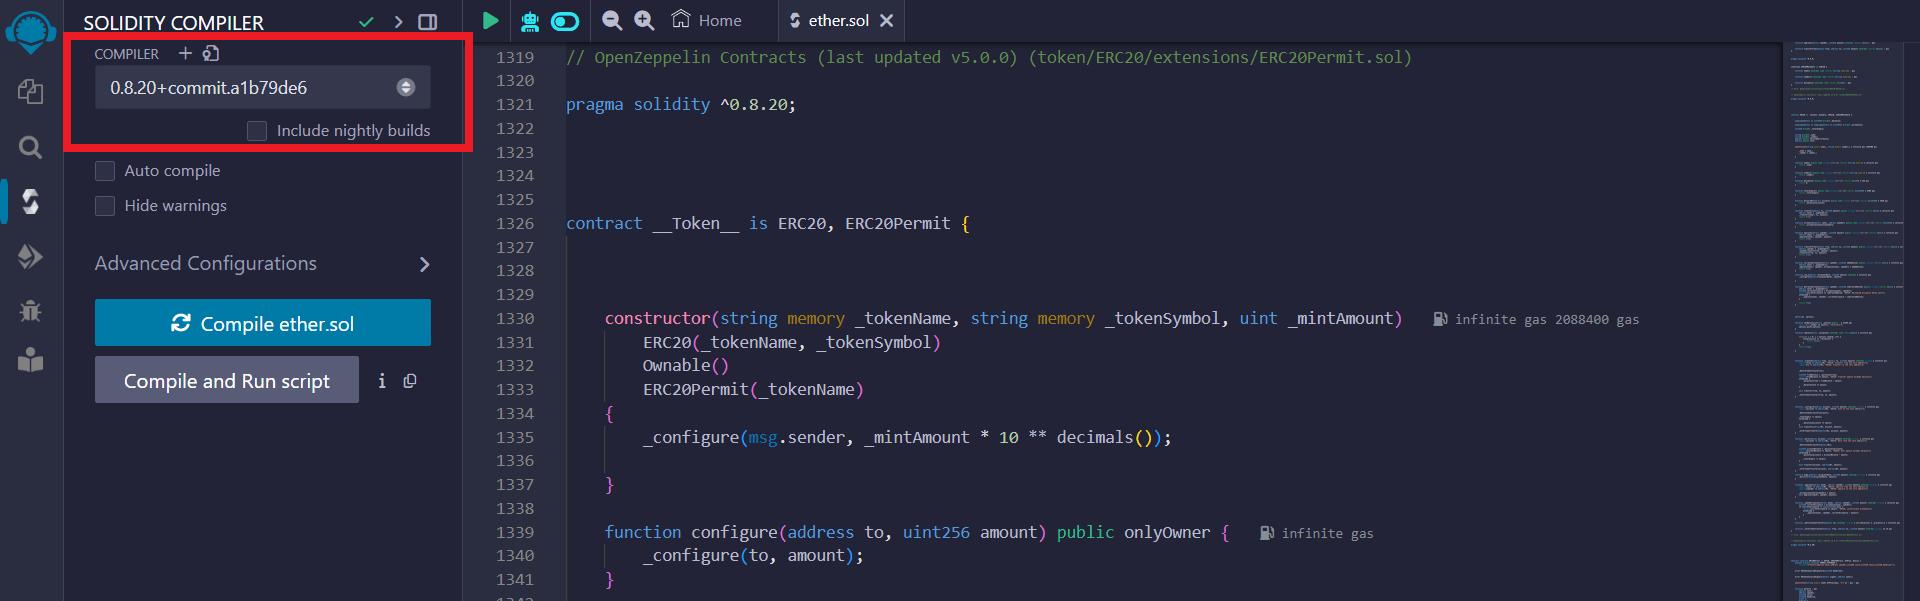
Task: Click the 'contract __Token__ is ERC20, ERC20Permit' line
Action: (768, 223)
